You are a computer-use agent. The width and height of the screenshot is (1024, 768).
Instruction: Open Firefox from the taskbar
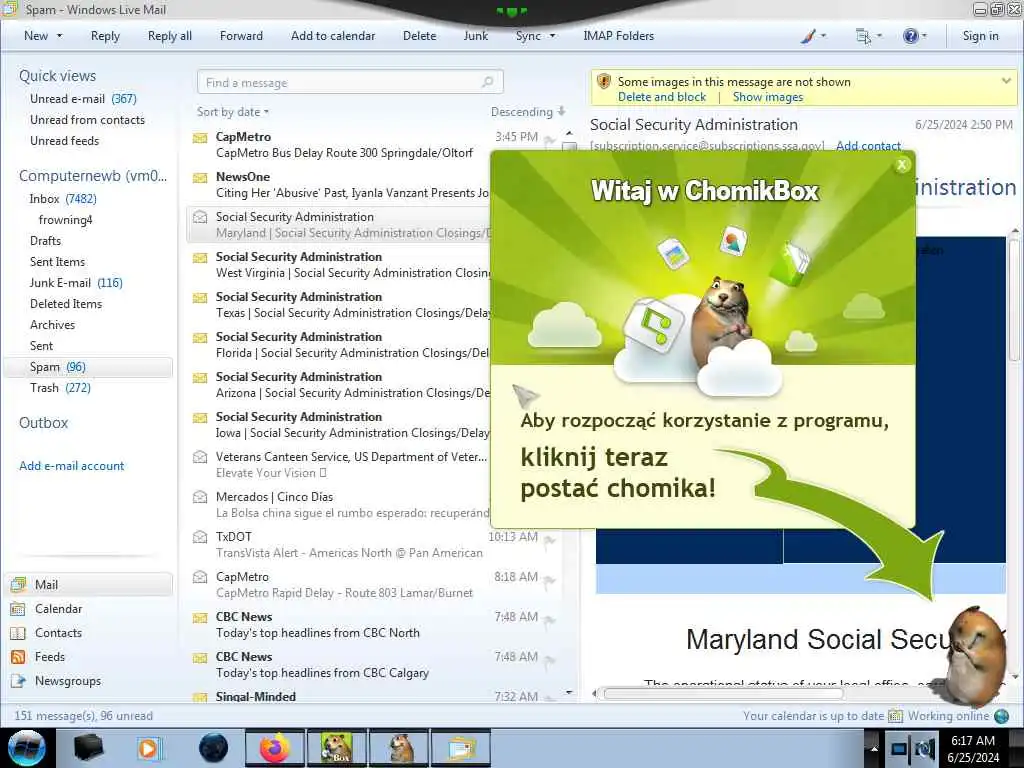[276, 748]
